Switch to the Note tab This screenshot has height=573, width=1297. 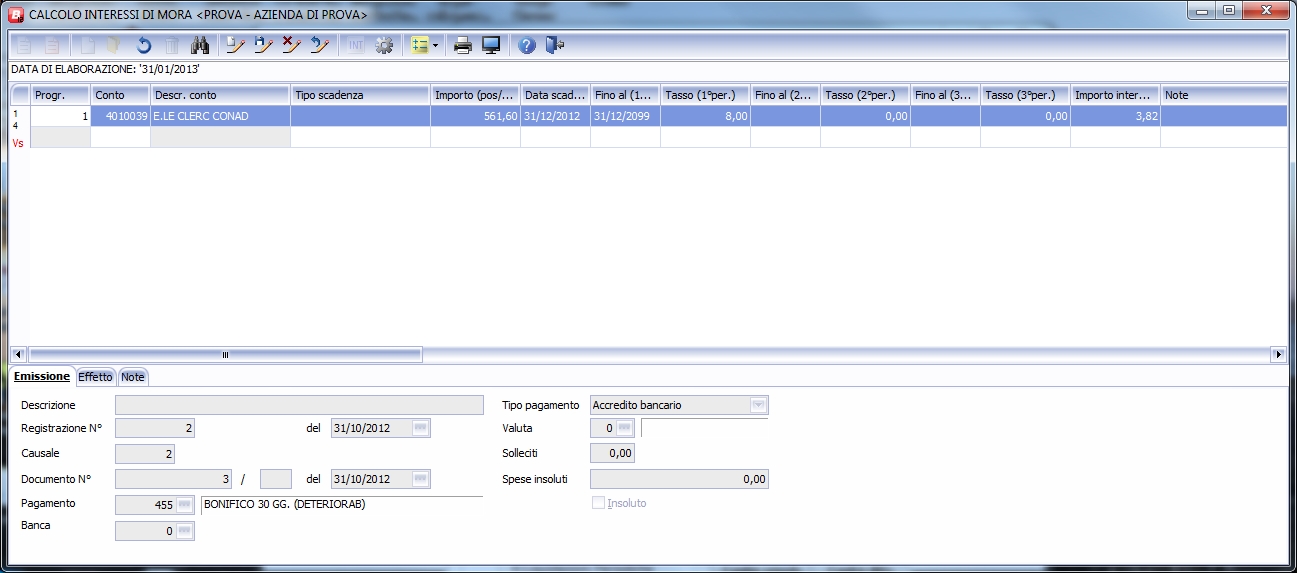click(x=133, y=377)
